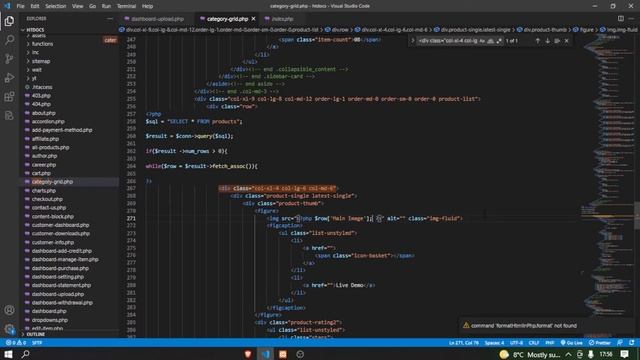The height and width of the screenshot is (360, 640).
Task: Open cart.php in explorer
Action: 41,173
